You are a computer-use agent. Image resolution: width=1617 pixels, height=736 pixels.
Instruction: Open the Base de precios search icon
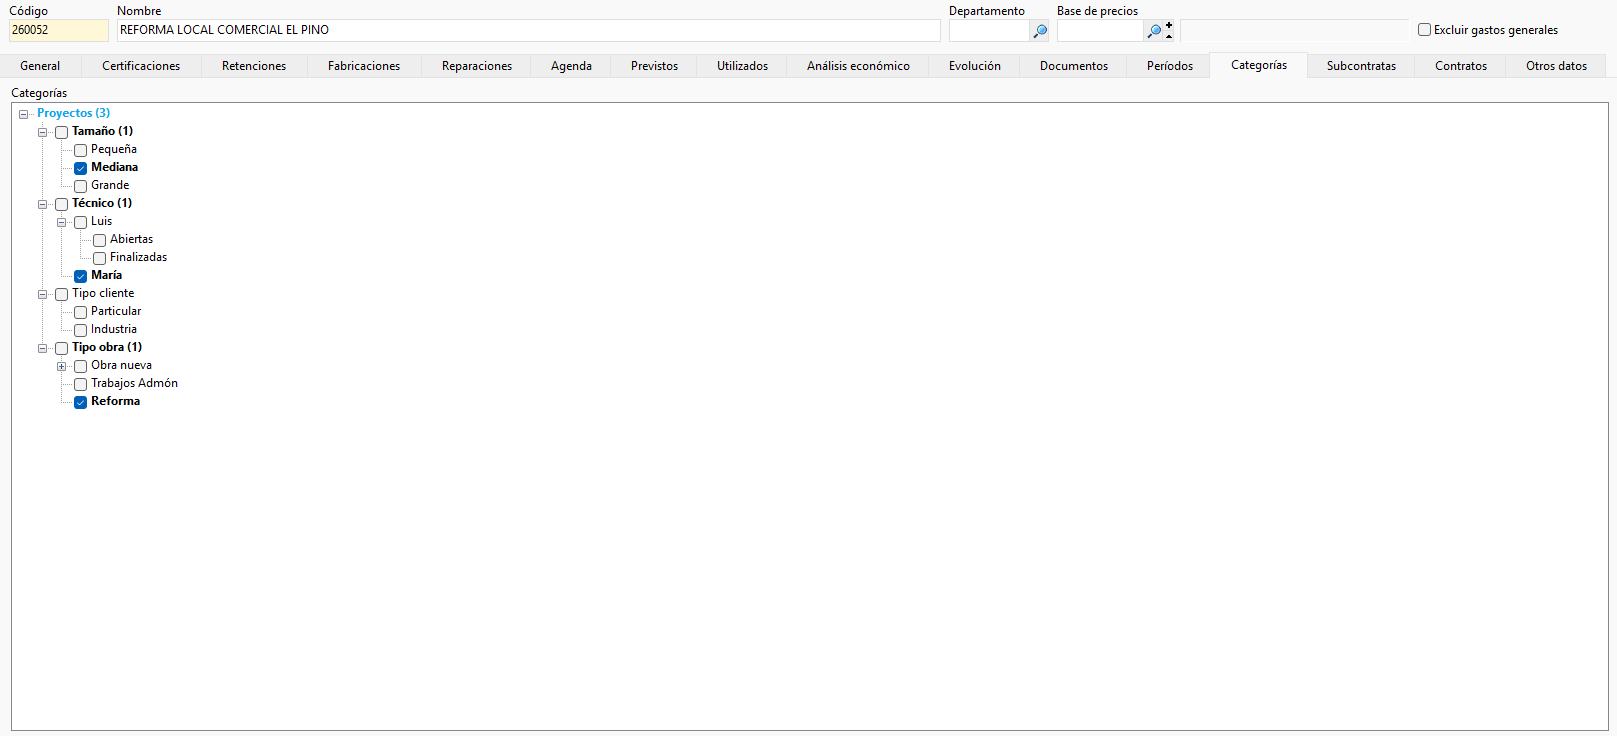coord(1154,31)
